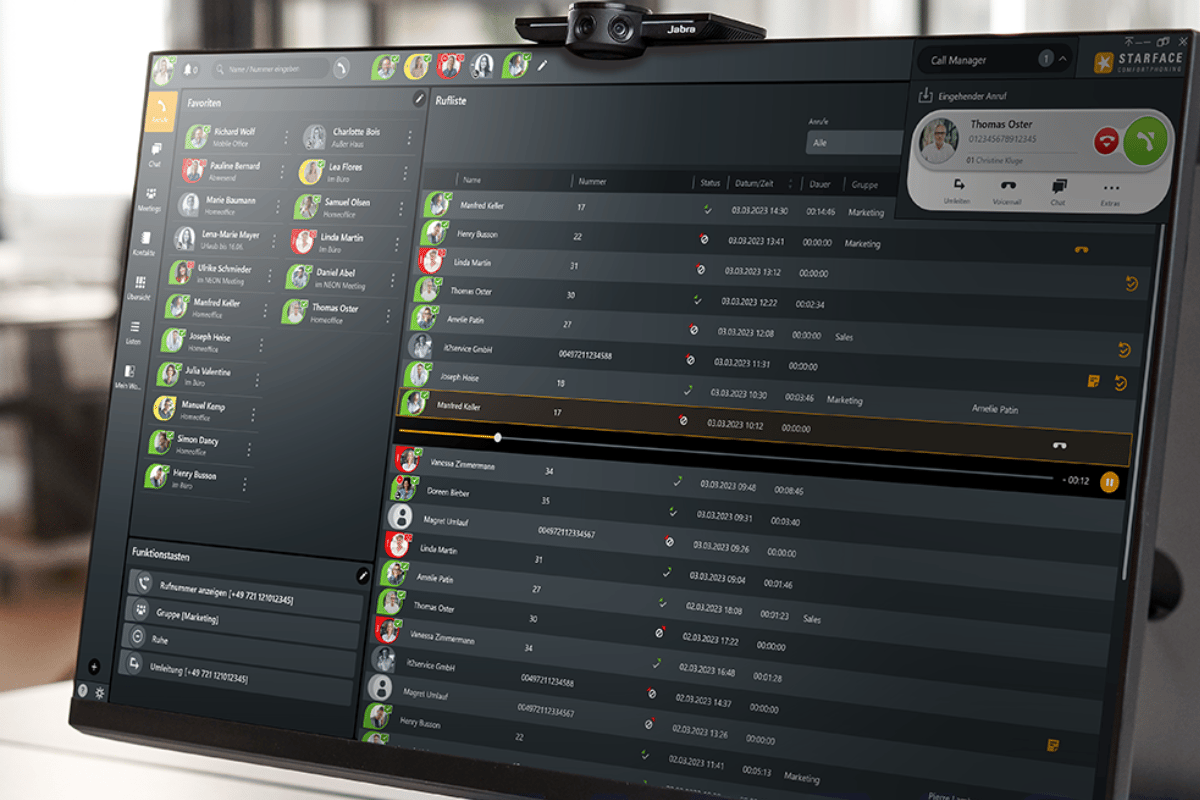Seek using the voicemail playback slider handle
1200x800 pixels.
pos(498,436)
